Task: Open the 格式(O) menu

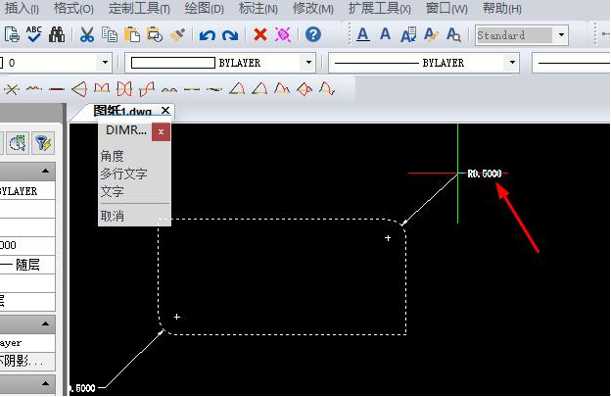Action: 74,8
